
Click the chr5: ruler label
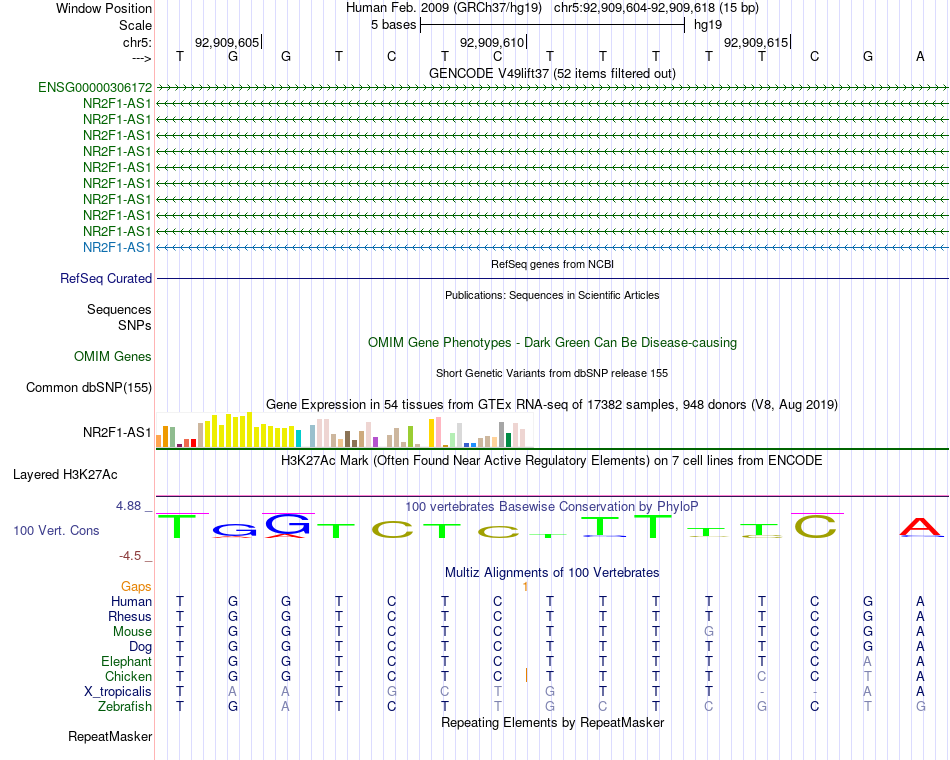138,42
